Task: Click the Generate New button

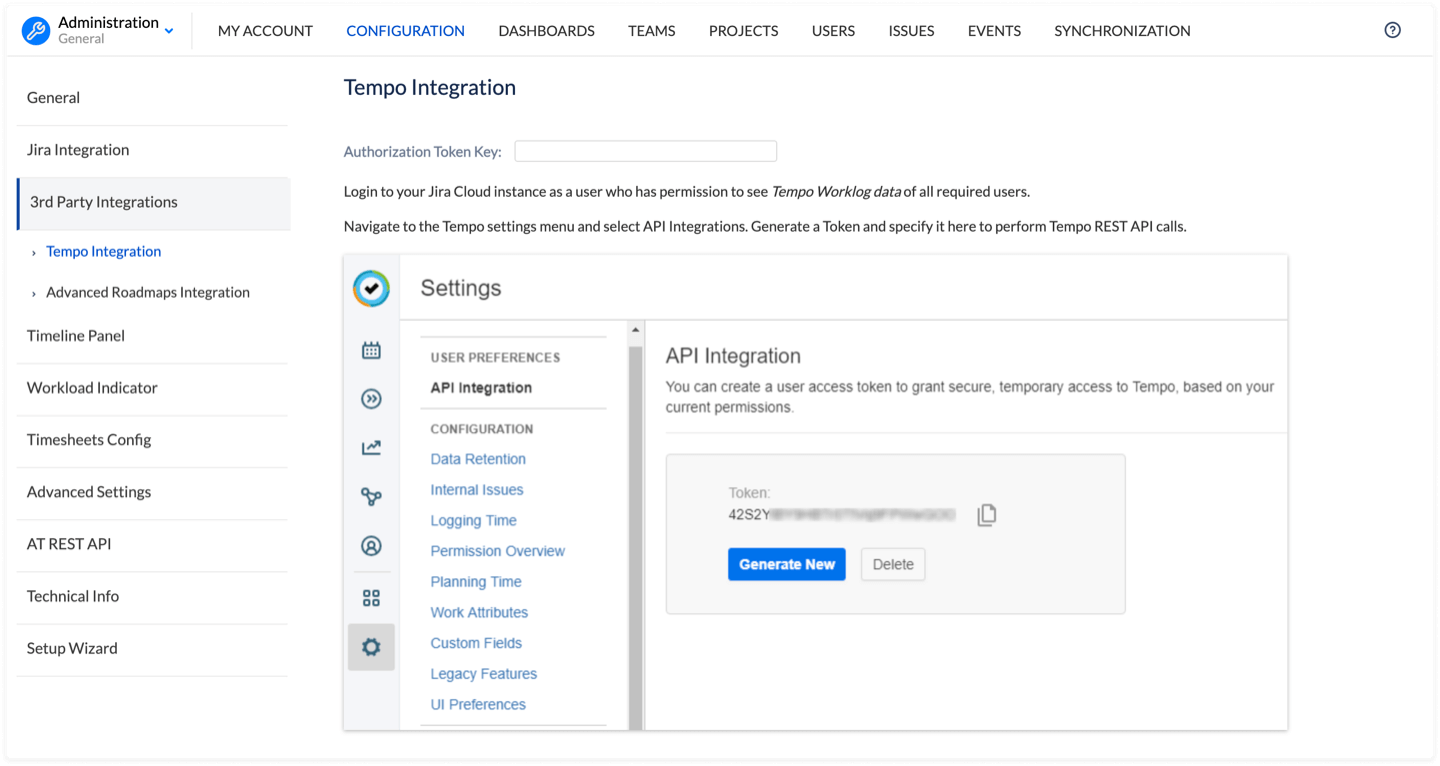Action: click(x=787, y=564)
